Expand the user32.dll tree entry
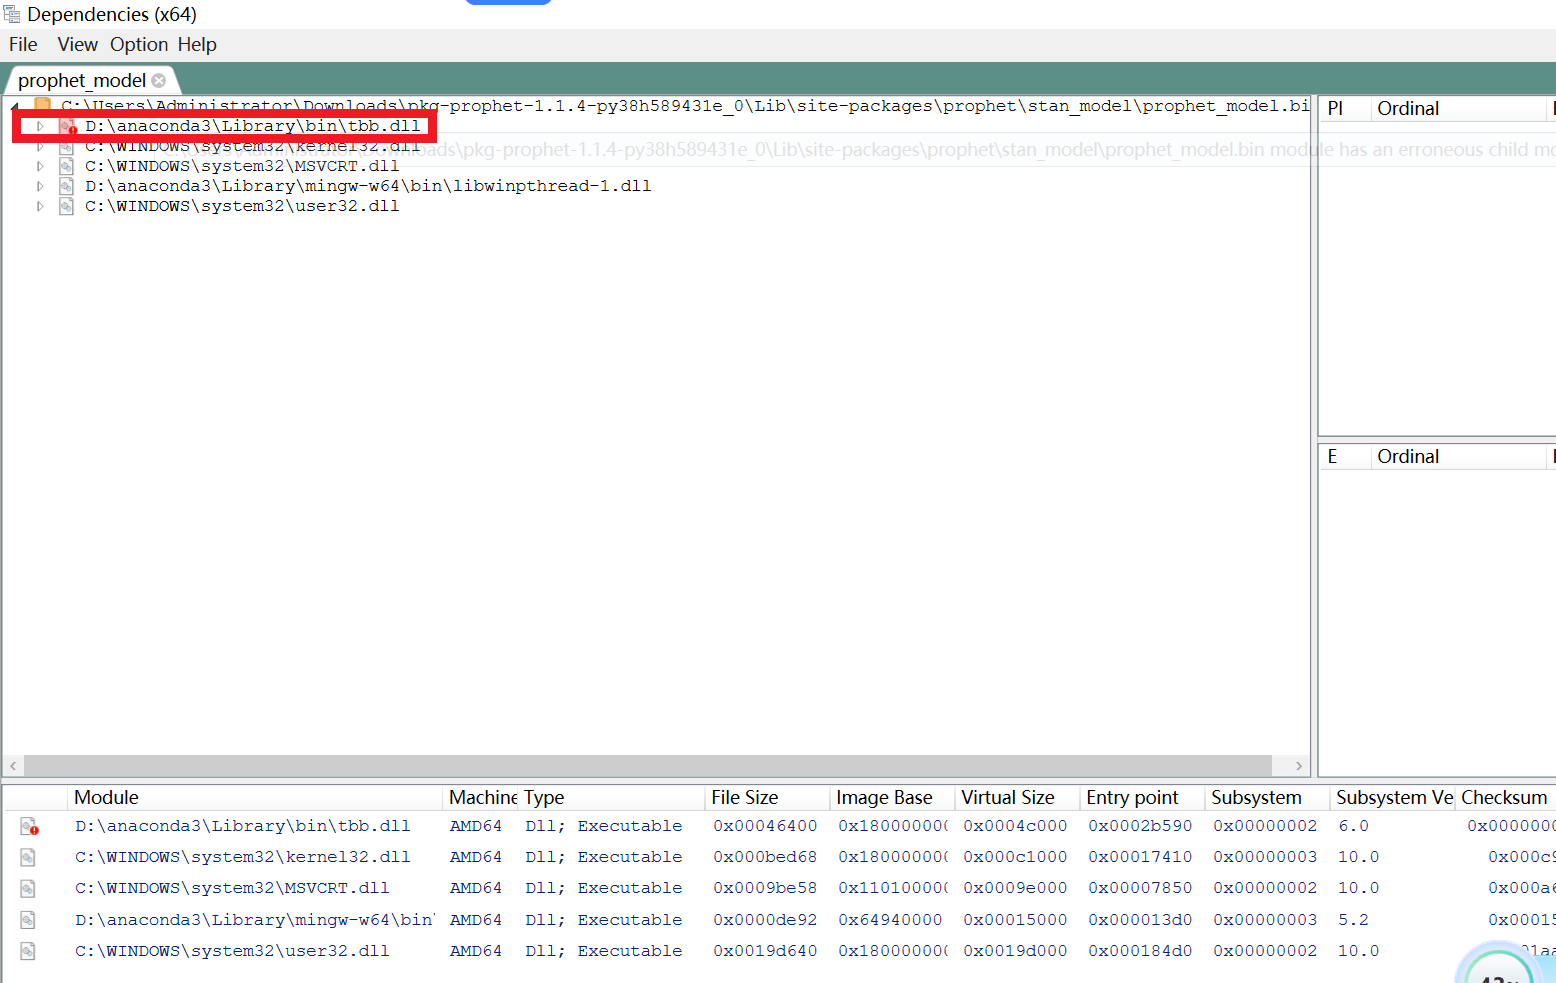Viewport: 1556px width, 983px height. [x=40, y=206]
